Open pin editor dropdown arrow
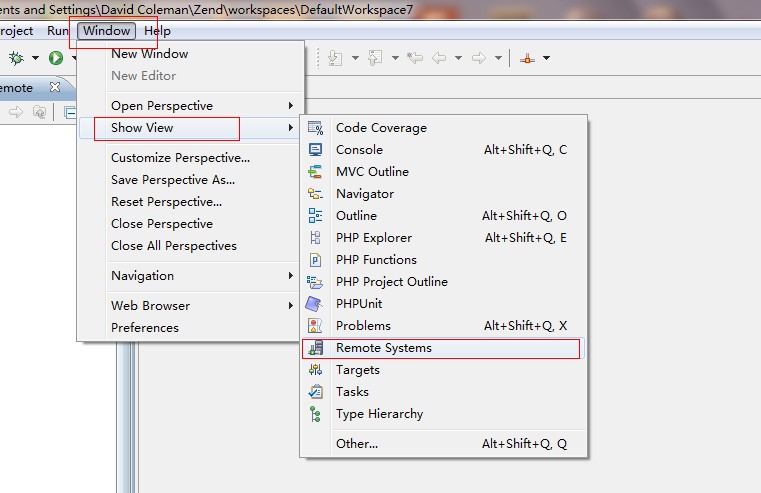Viewport: 761px width, 493px height. pos(546,58)
